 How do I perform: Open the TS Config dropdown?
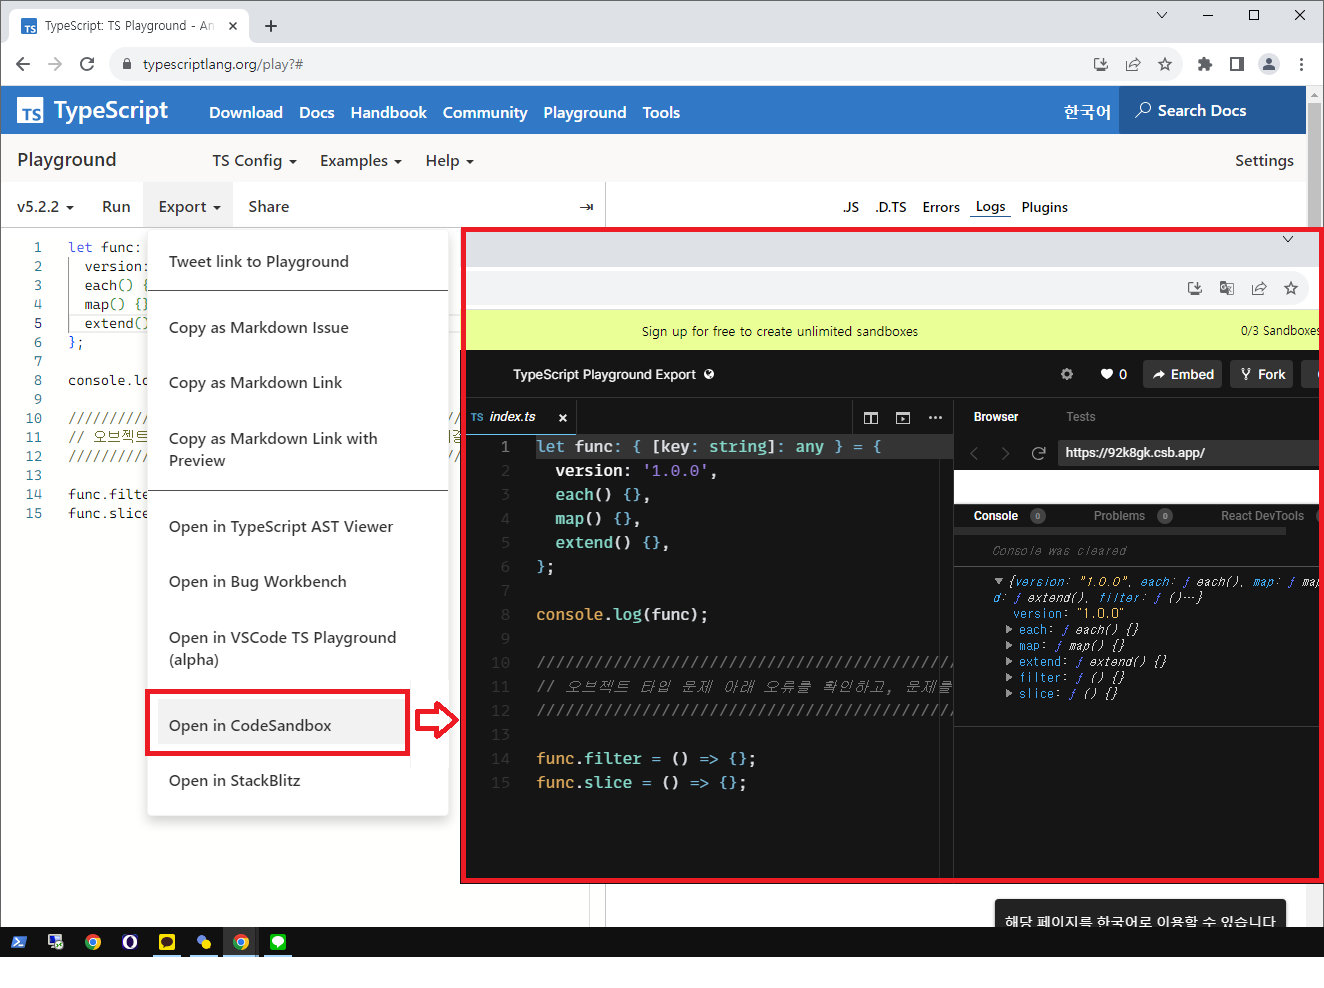click(254, 161)
